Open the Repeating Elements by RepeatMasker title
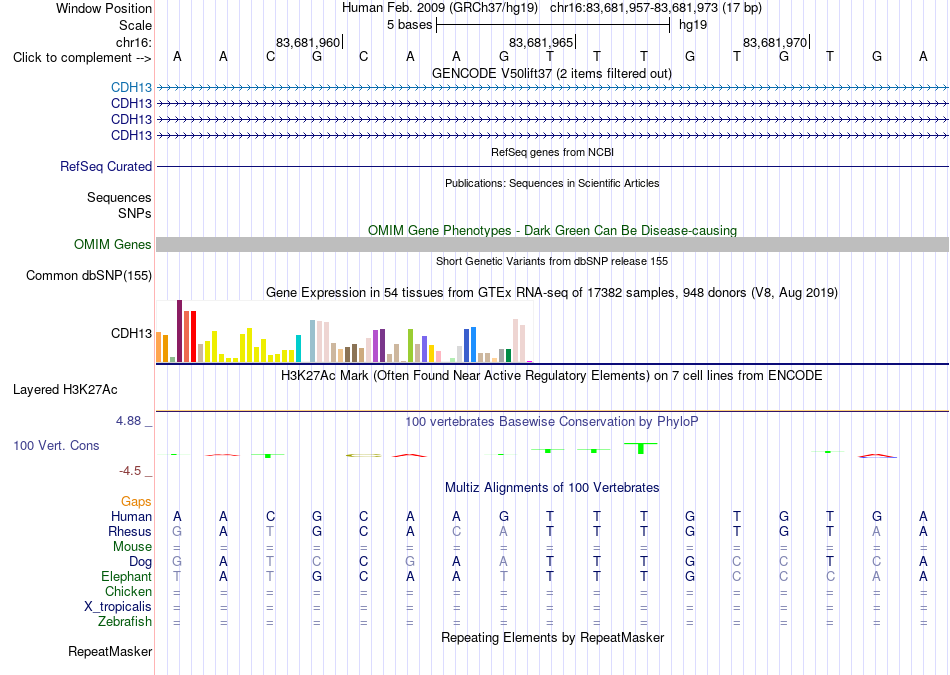950x675 pixels. tap(552, 637)
